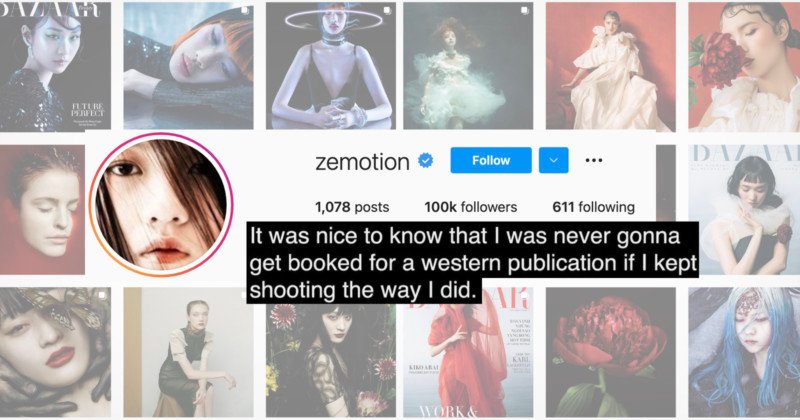Open the underwater white dress photo
This screenshot has height=420, width=800.
[x=468, y=66]
